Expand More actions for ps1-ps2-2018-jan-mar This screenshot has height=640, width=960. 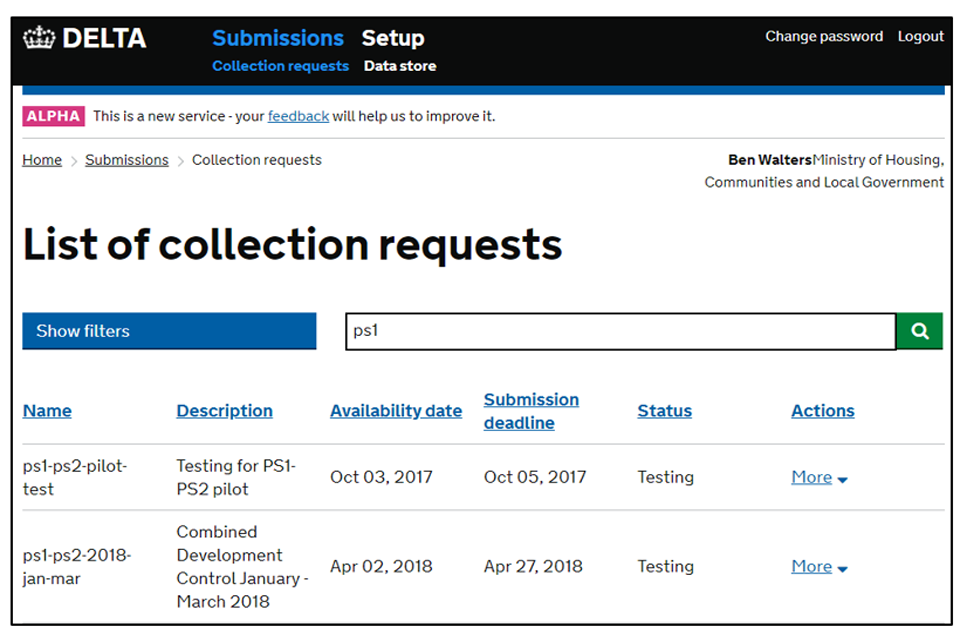[x=819, y=567]
